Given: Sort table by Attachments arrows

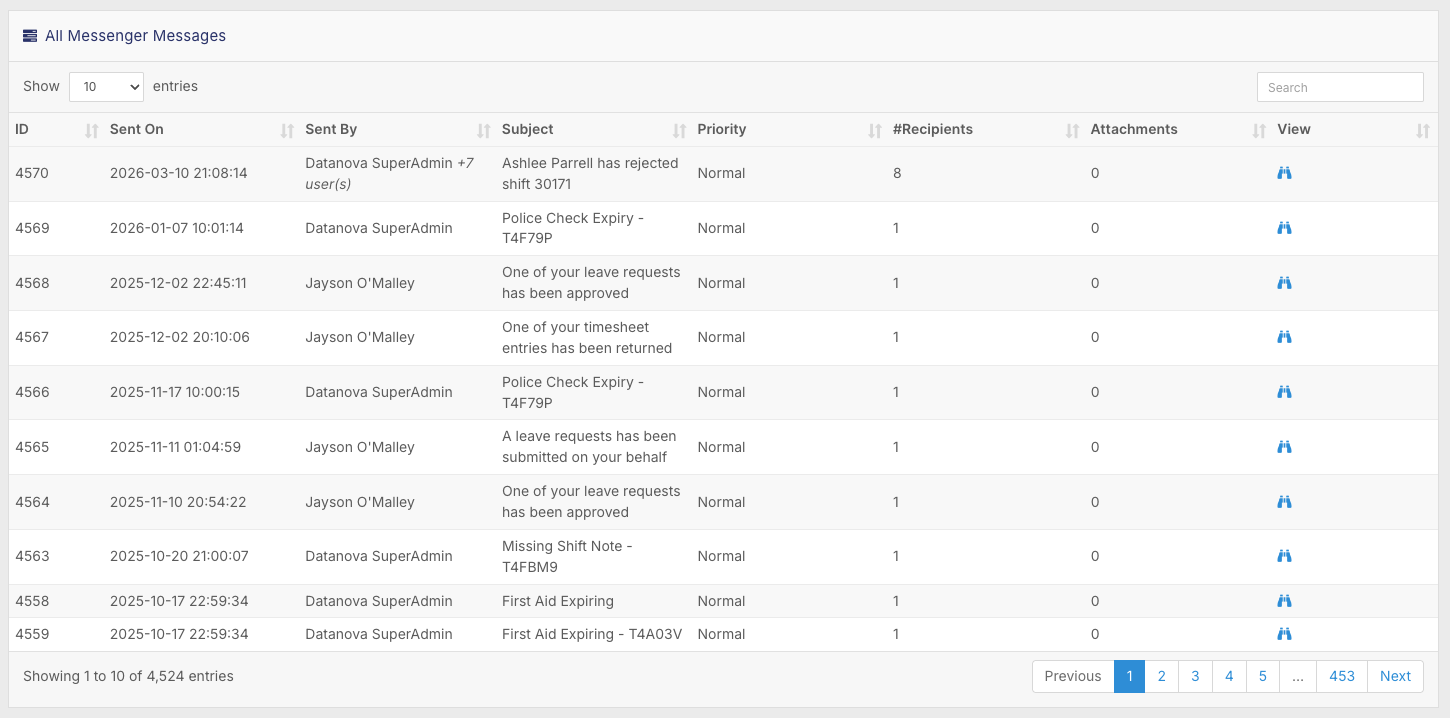Looking at the screenshot, I should pyautogui.click(x=1259, y=130).
